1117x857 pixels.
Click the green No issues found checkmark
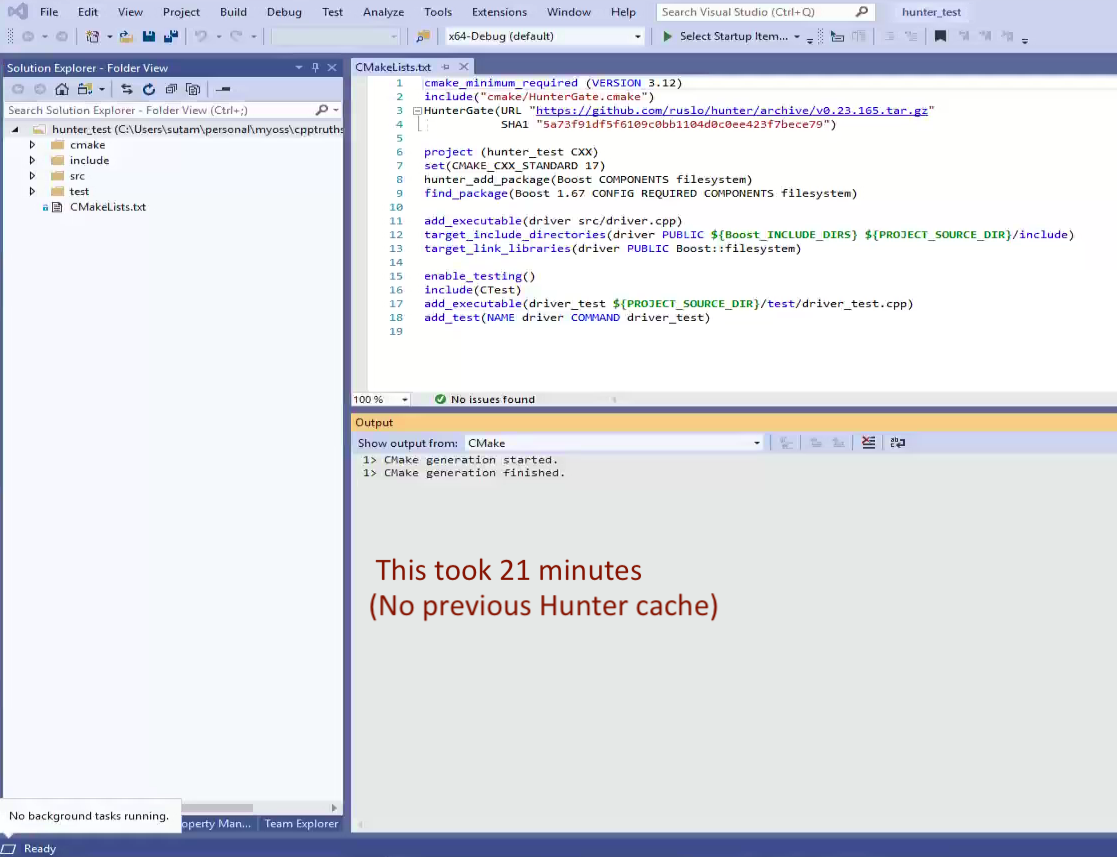[x=440, y=399]
